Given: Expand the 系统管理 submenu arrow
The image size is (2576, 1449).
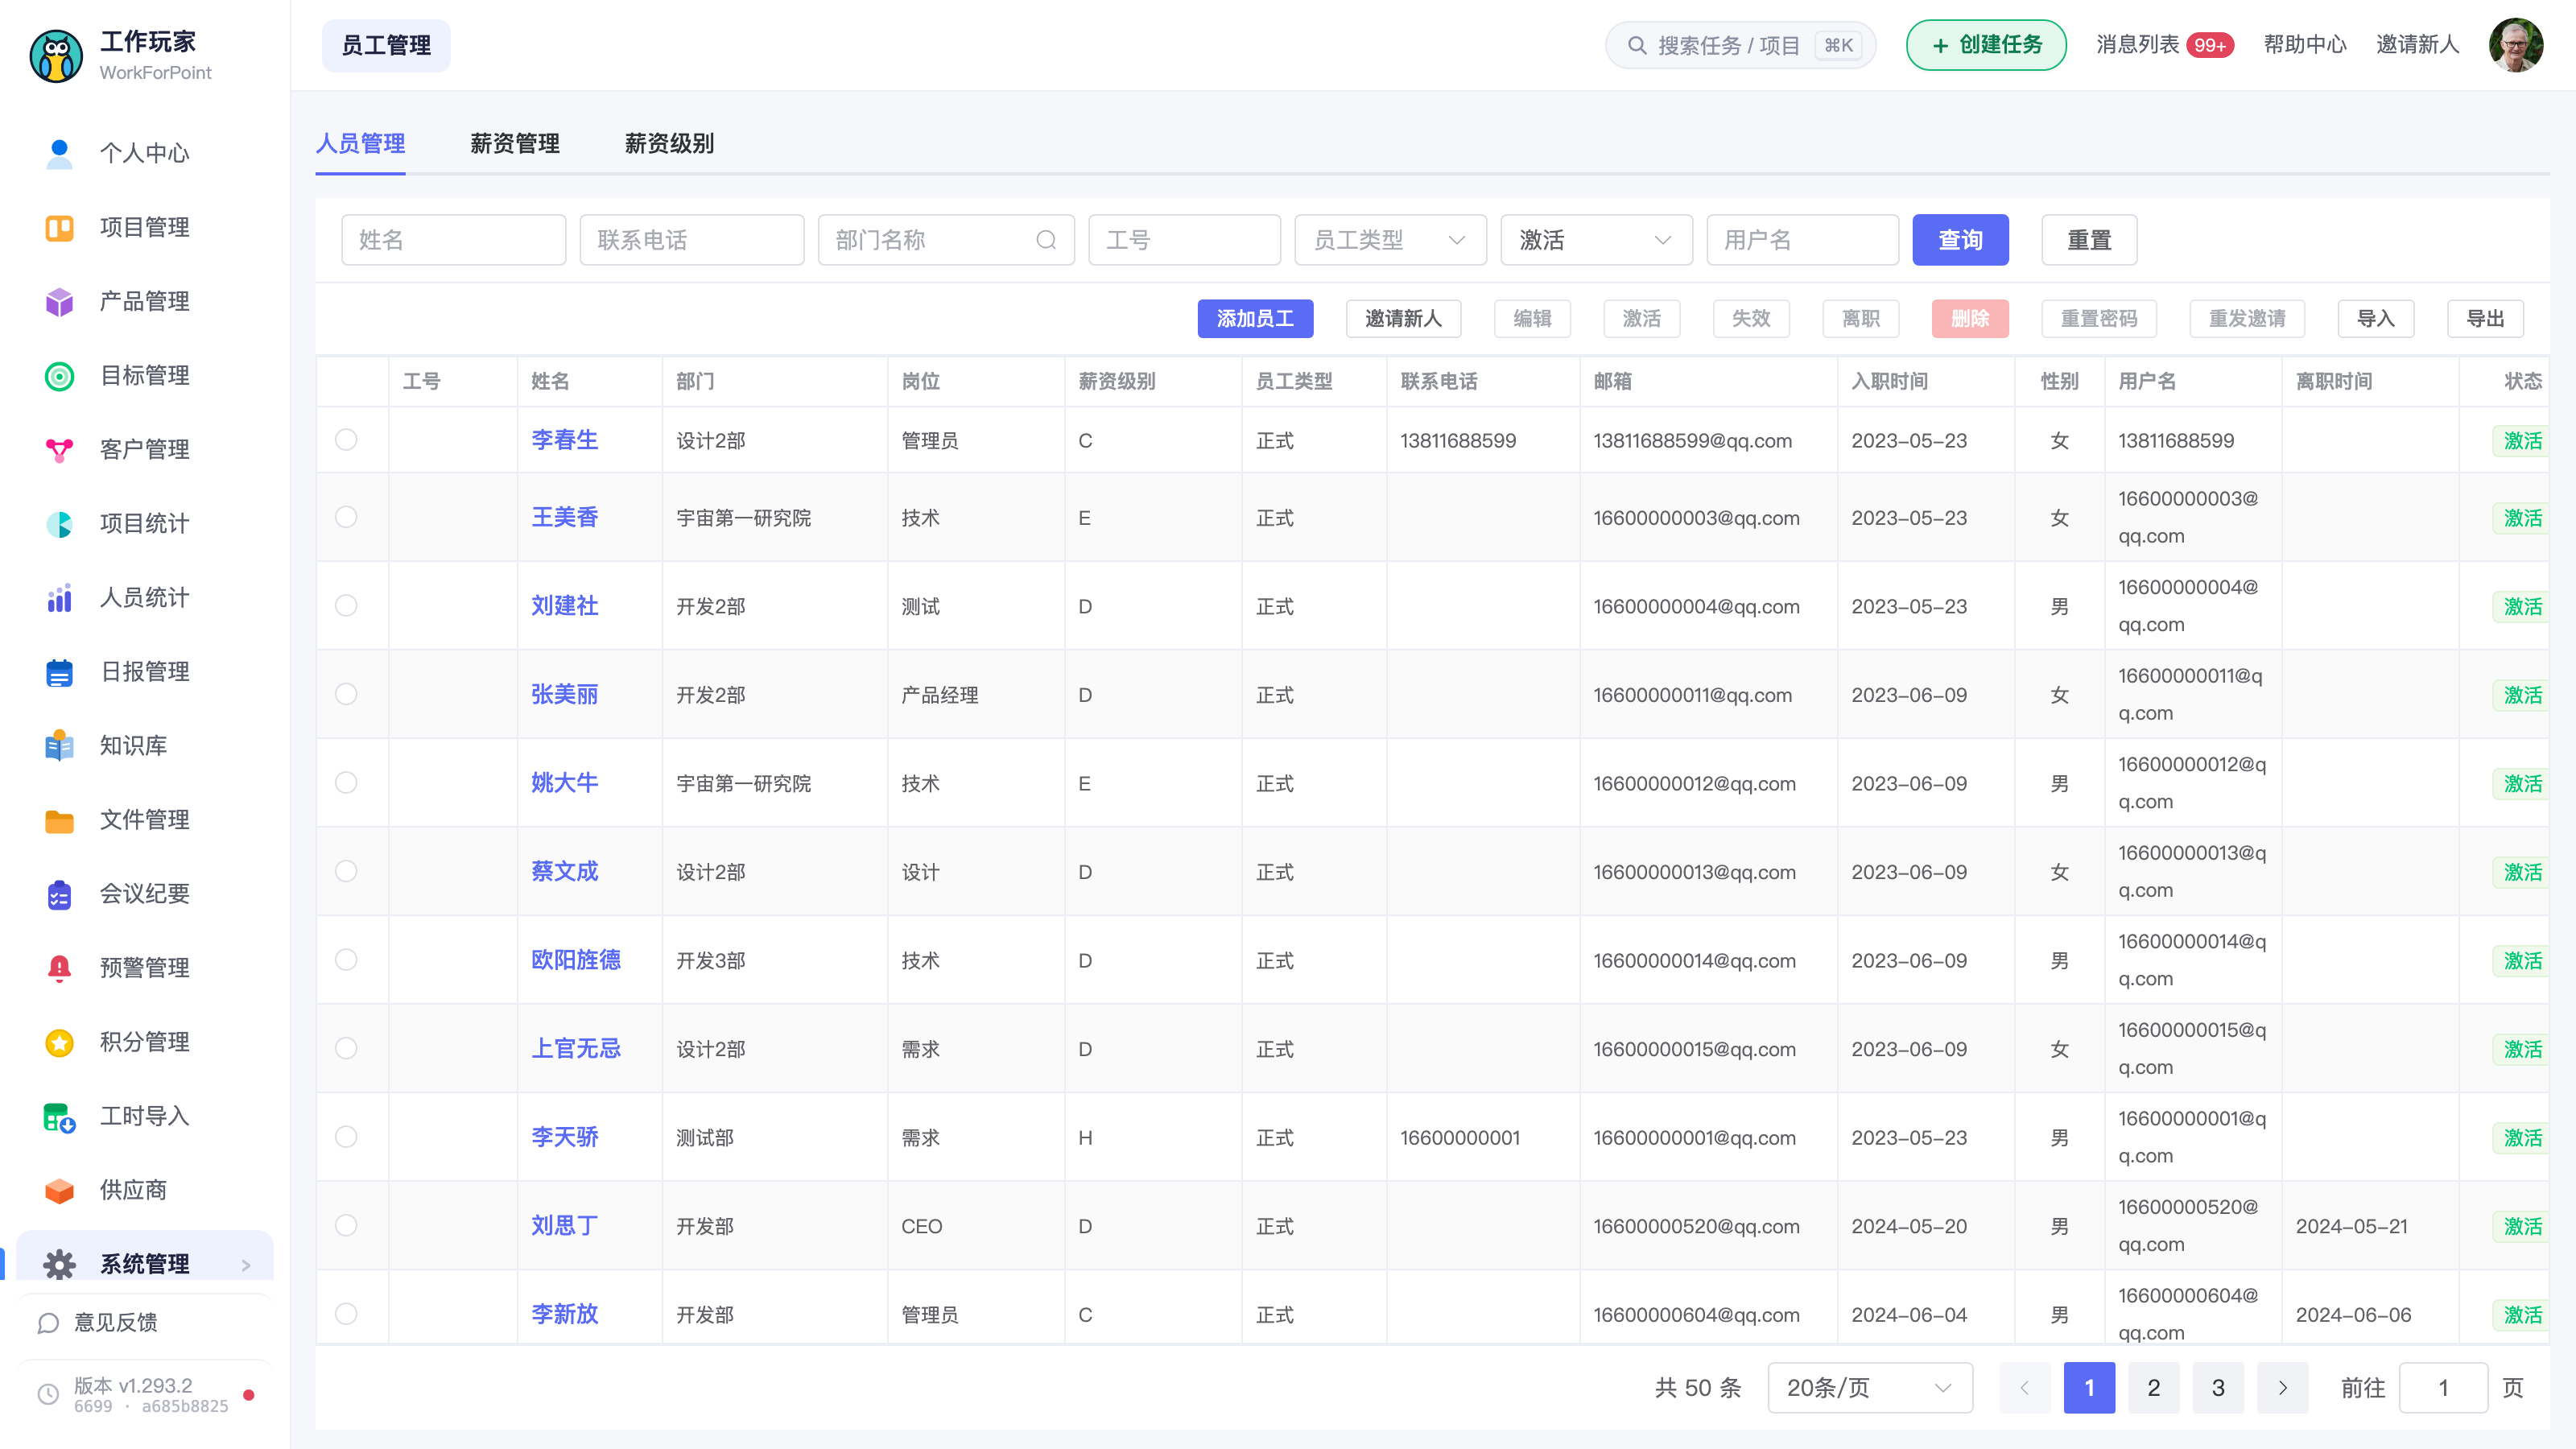Looking at the screenshot, I should point(246,1265).
